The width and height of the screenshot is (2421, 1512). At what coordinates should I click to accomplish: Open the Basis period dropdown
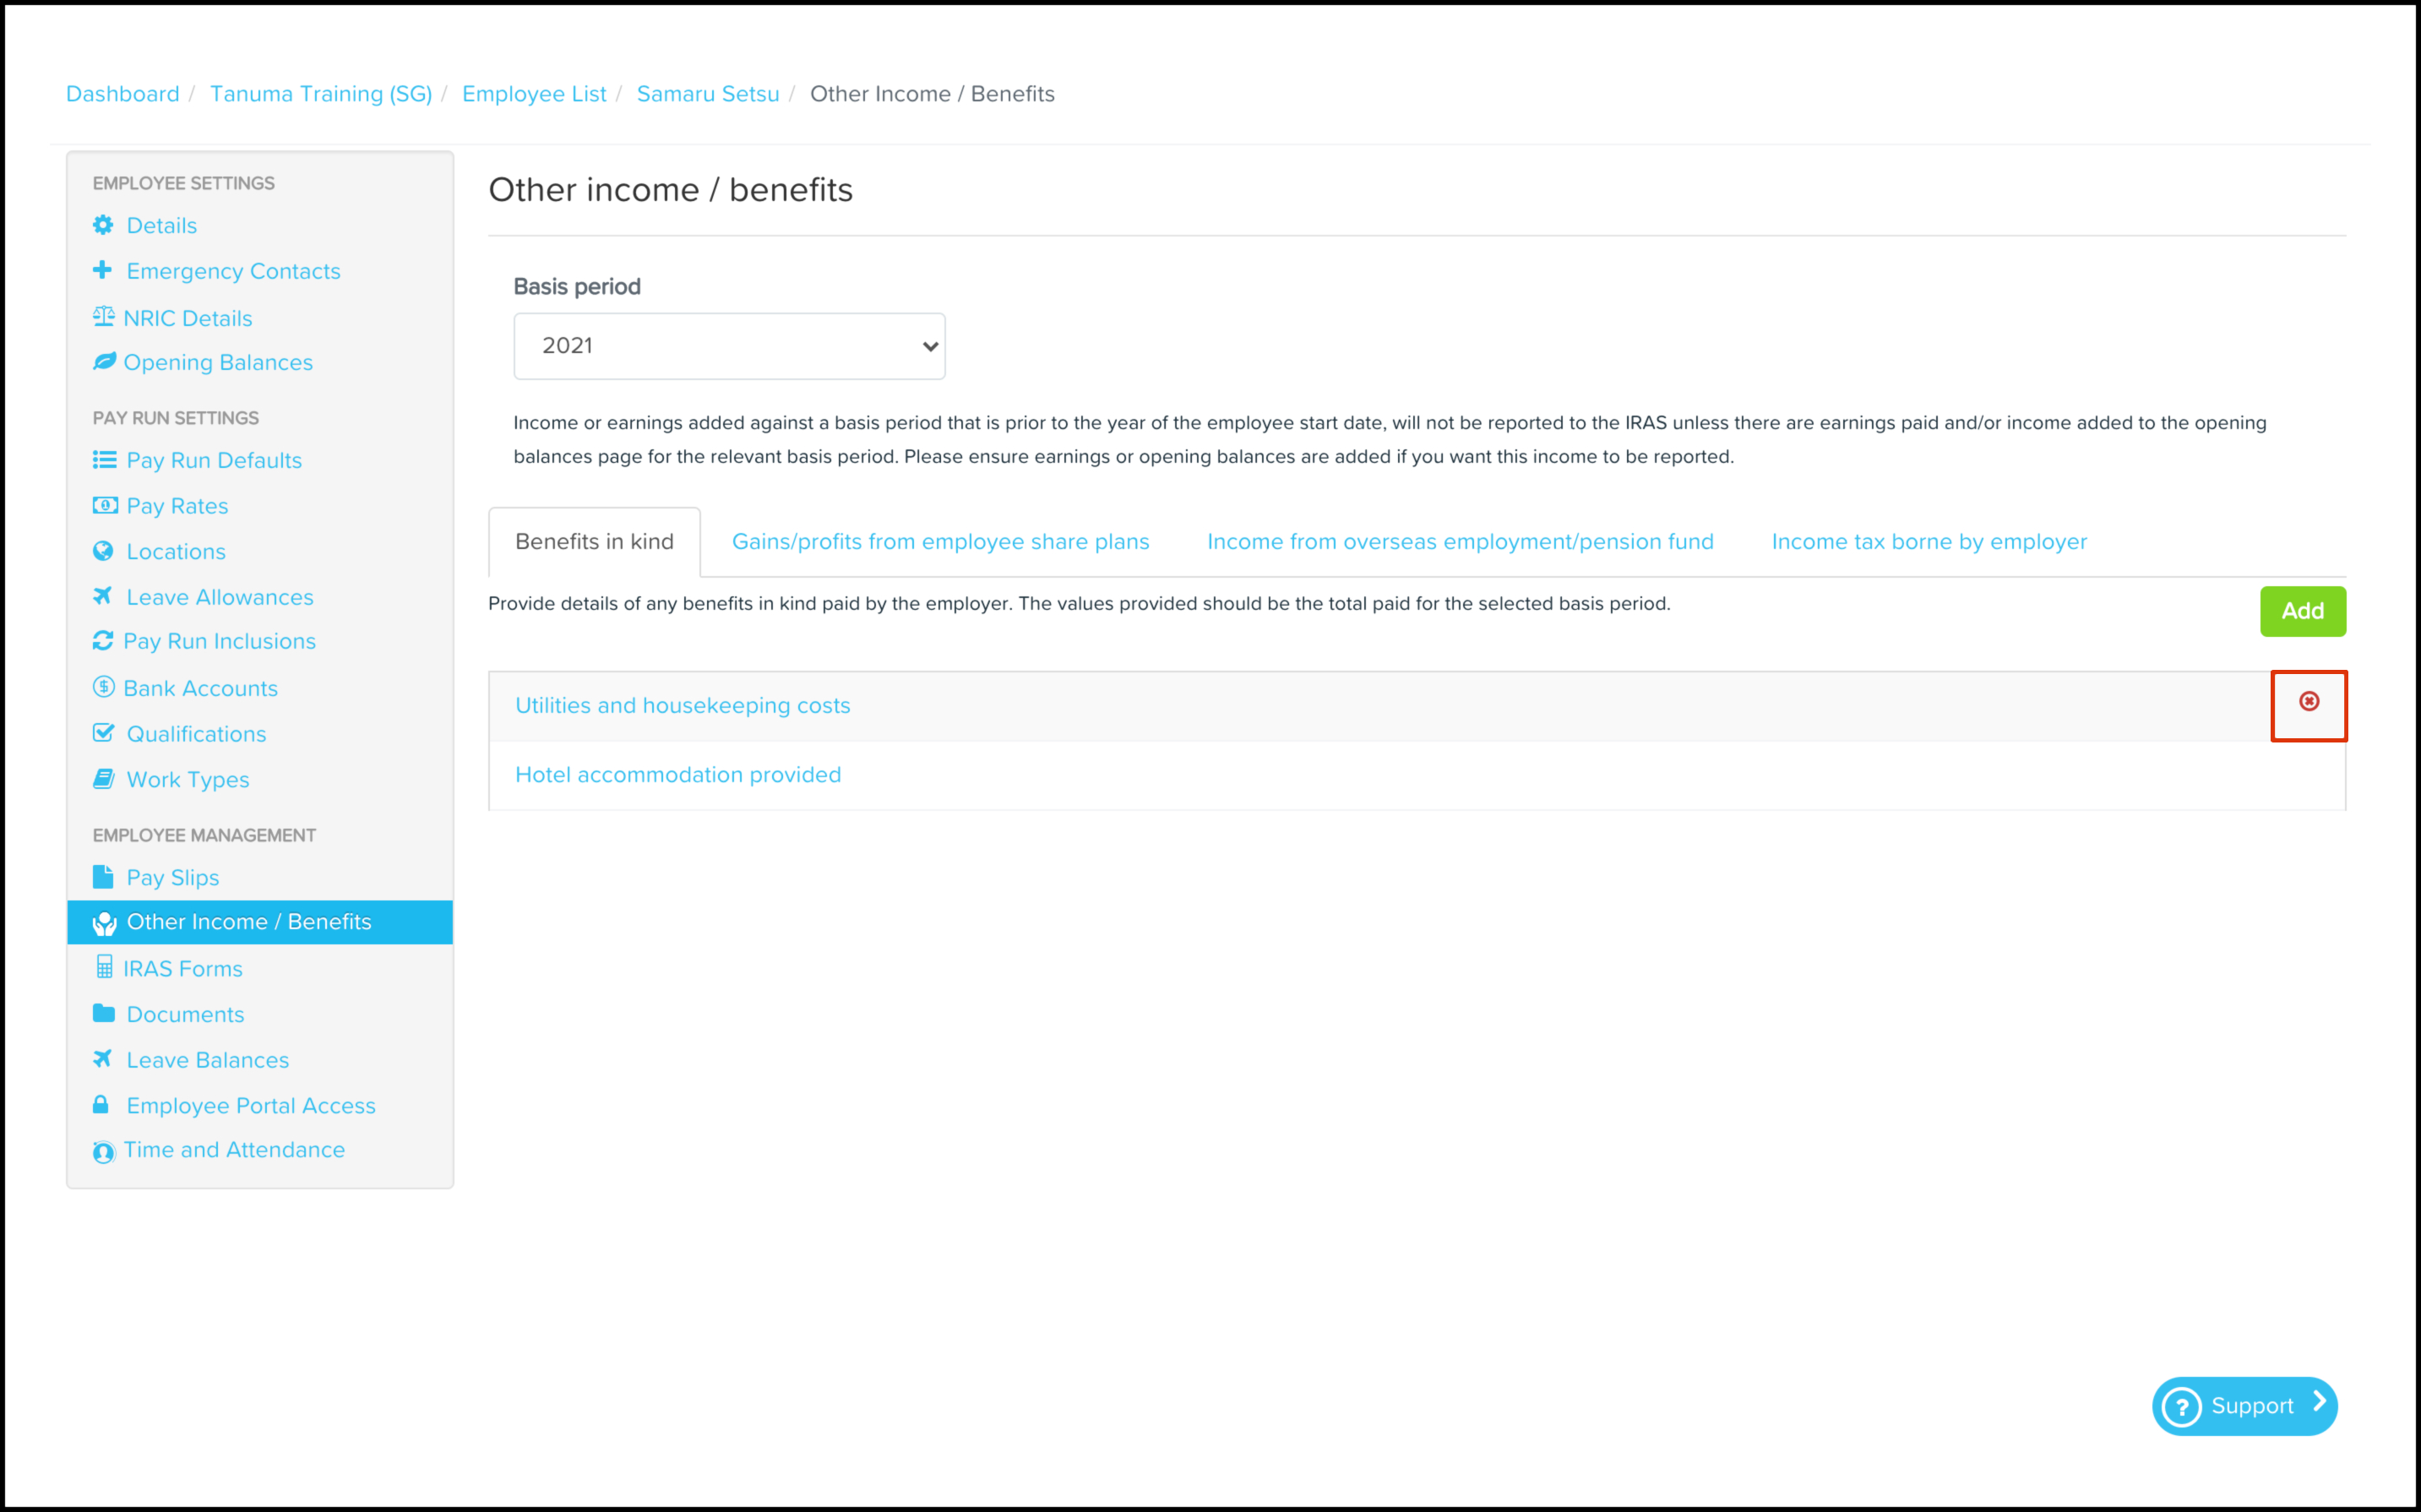pyautogui.click(x=729, y=346)
